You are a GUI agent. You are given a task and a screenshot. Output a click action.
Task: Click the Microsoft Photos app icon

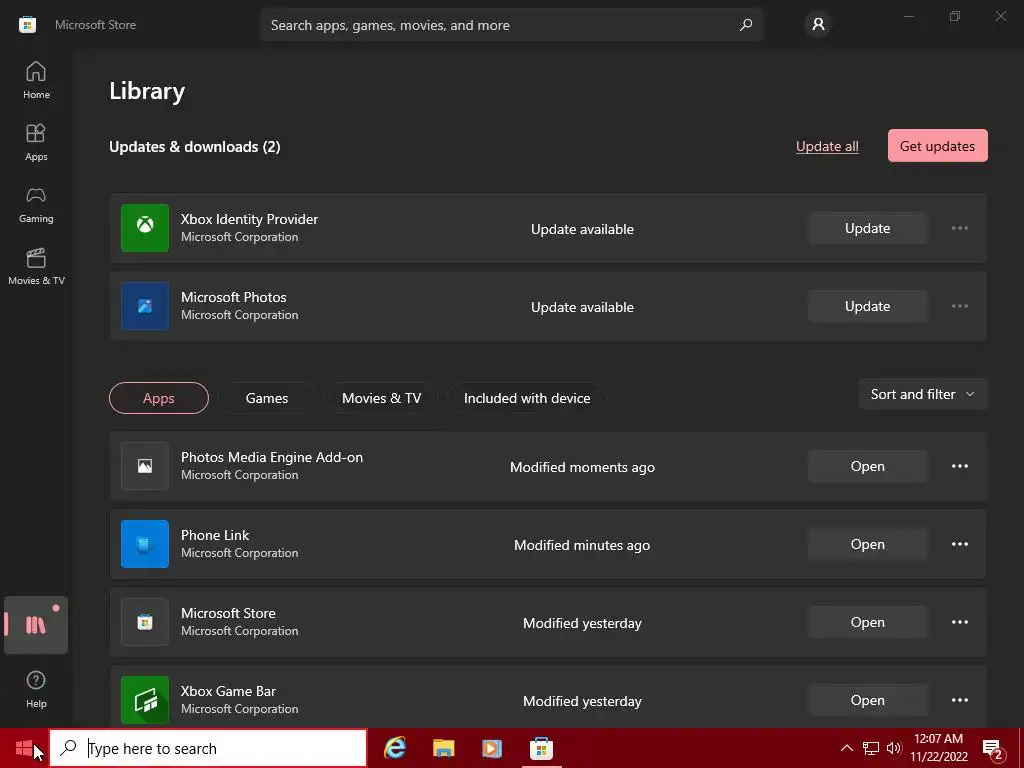coord(145,306)
